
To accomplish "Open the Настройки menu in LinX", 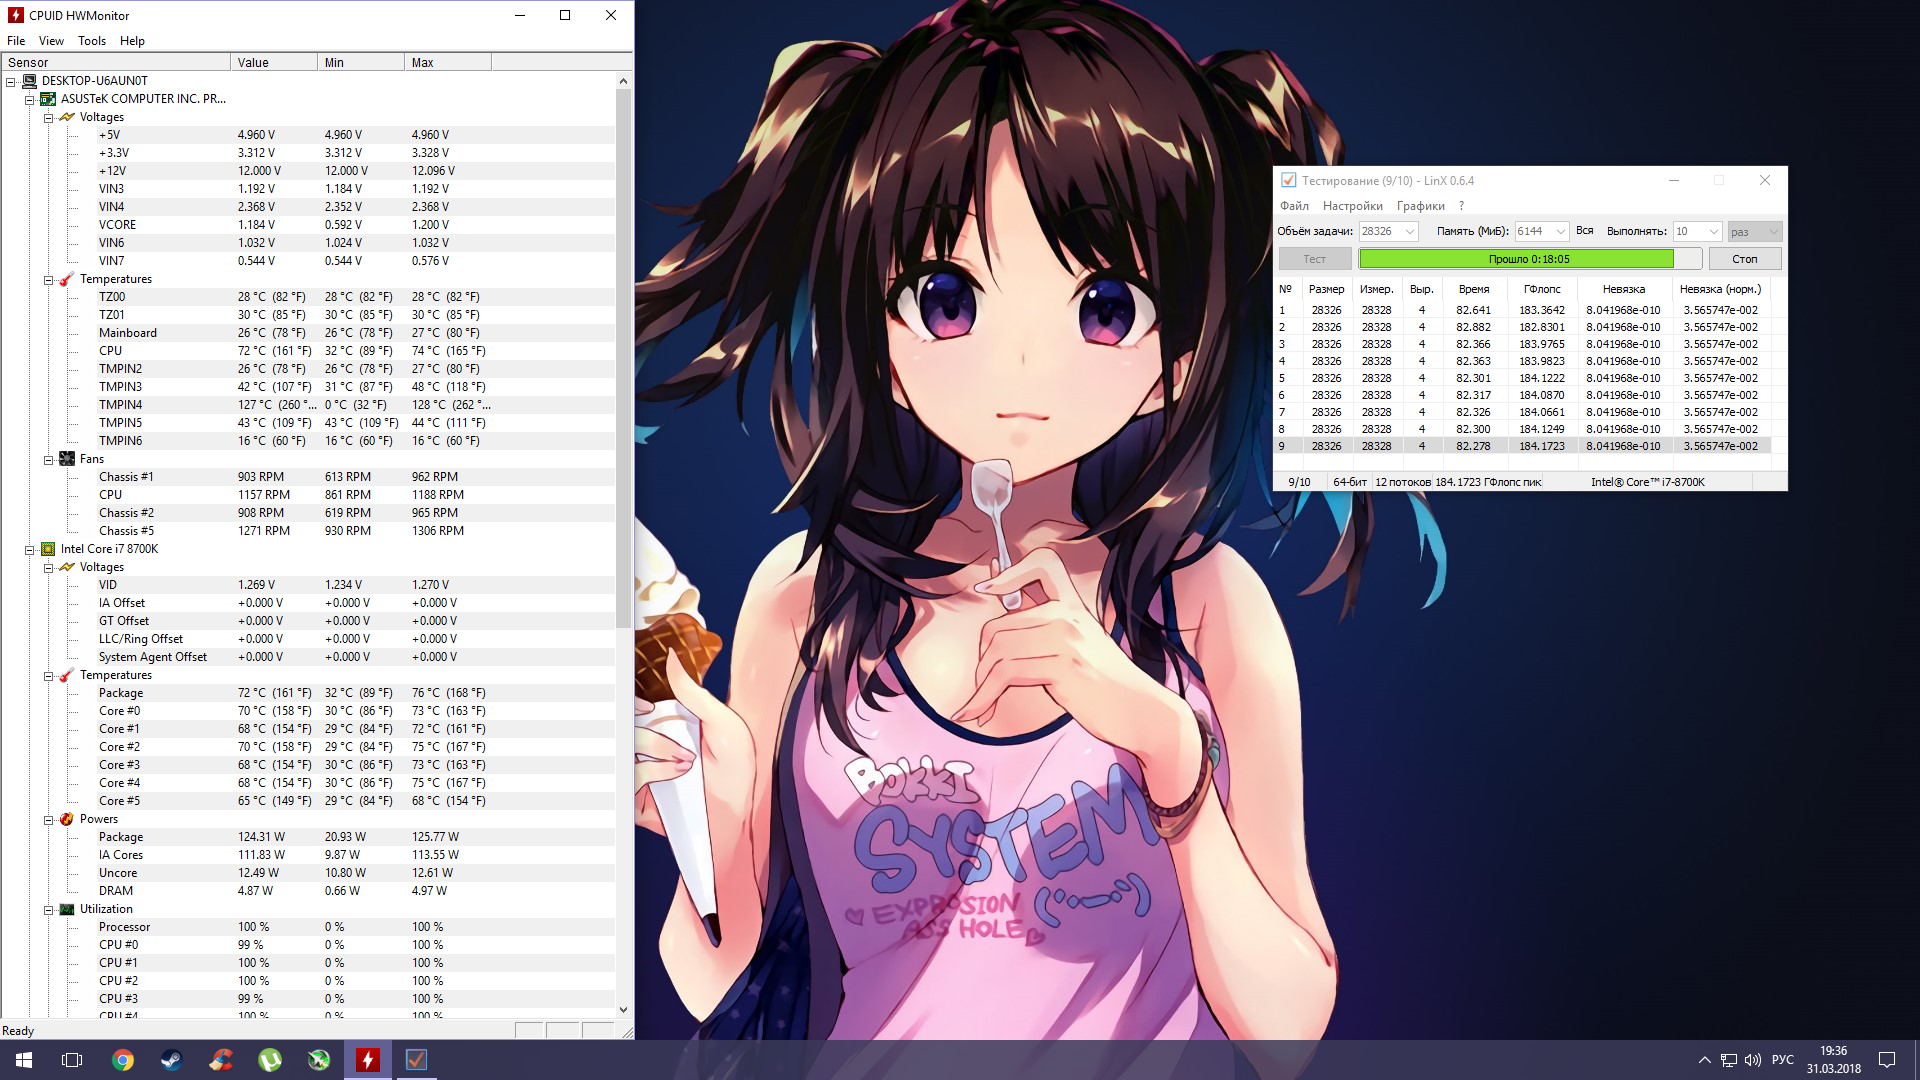I will 1352,206.
